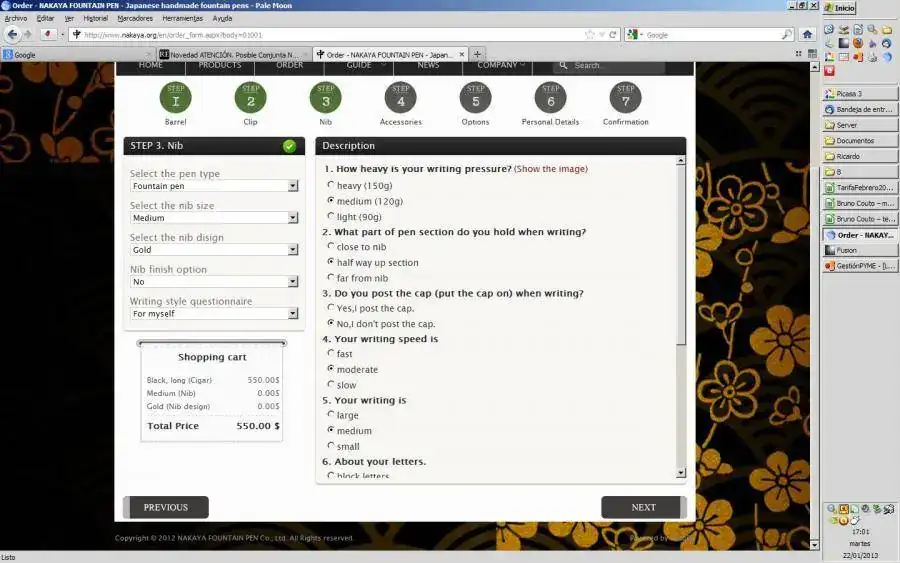Choose large writing size
The width and height of the screenshot is (900, 563).
(331, 414)
